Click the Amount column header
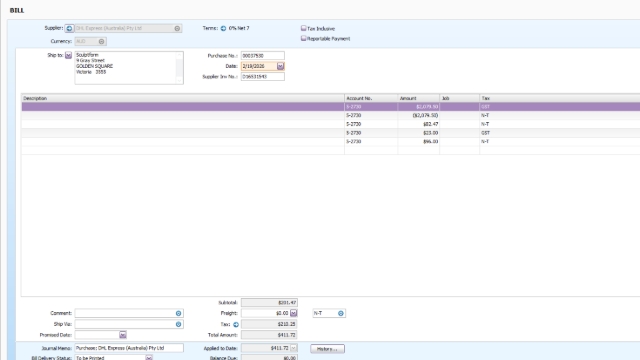The image size is (640, 360). (x=419, y=98)
